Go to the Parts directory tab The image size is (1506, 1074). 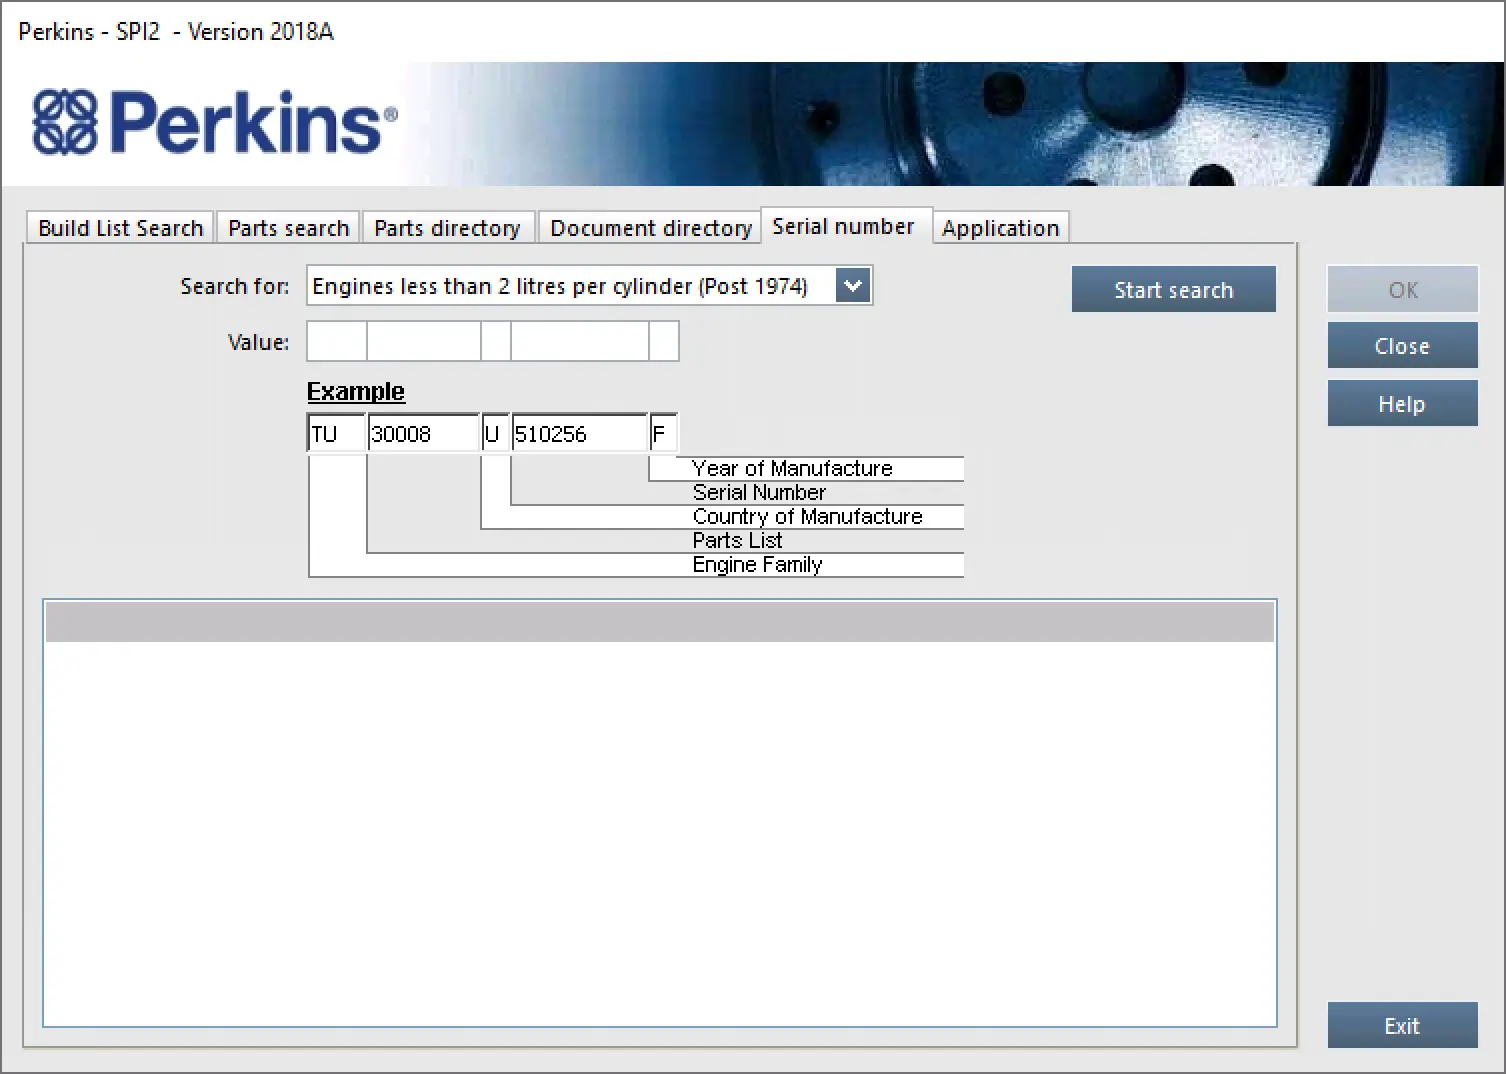coord(447,228)
